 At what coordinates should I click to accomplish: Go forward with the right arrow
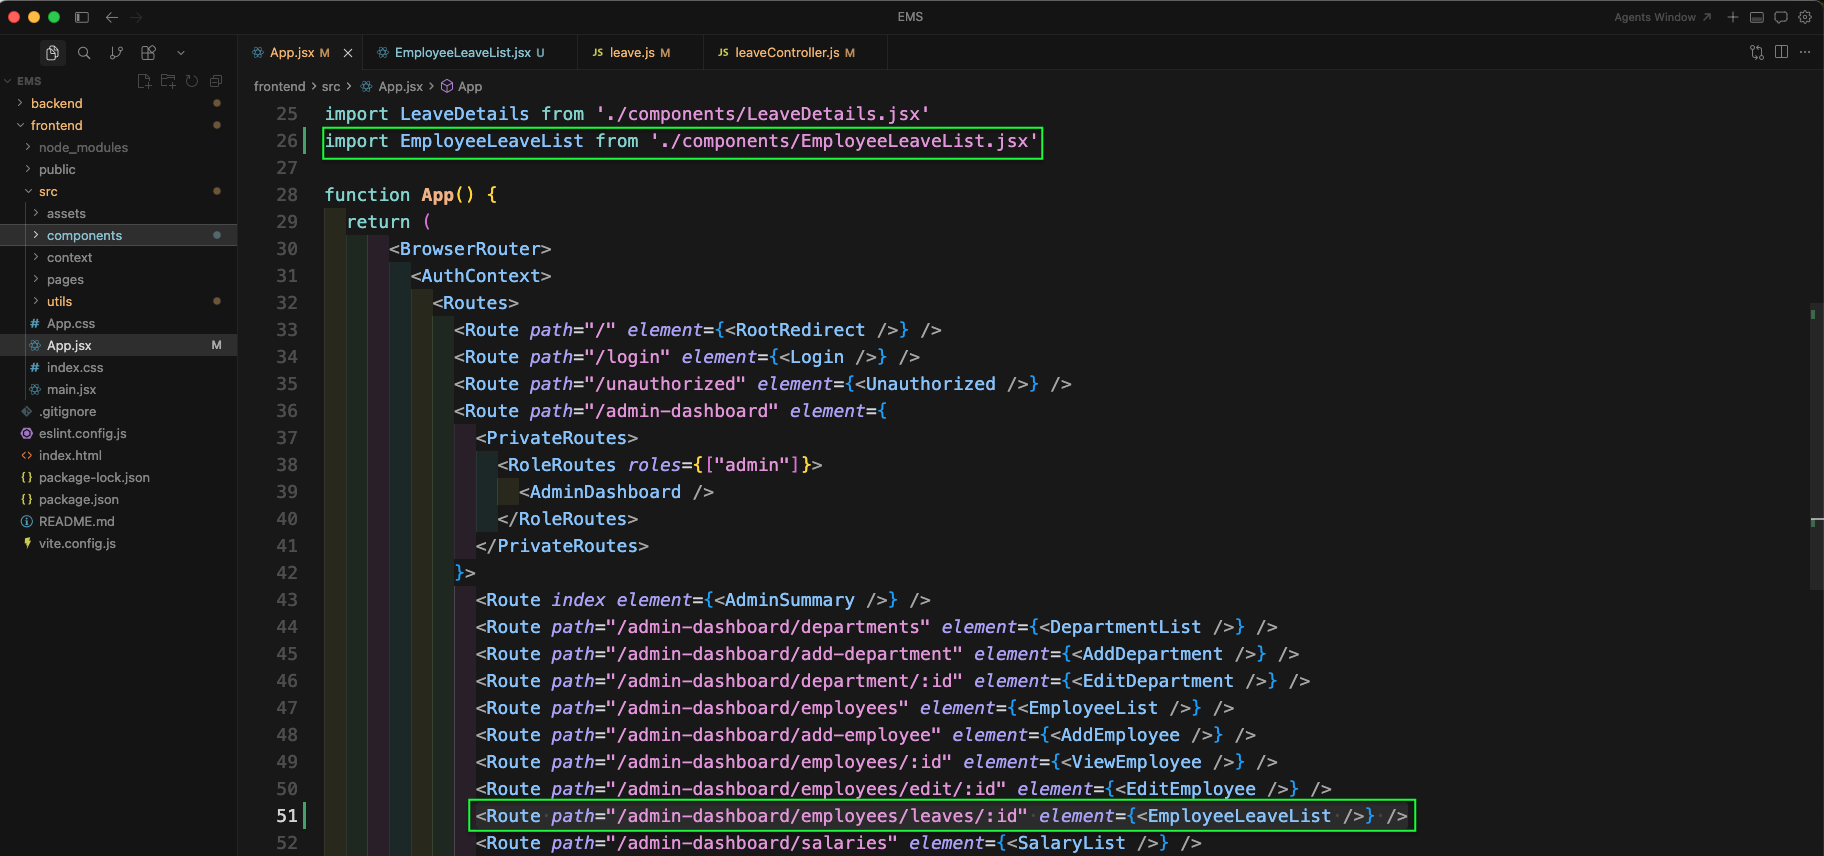click(x=137, y=17)
